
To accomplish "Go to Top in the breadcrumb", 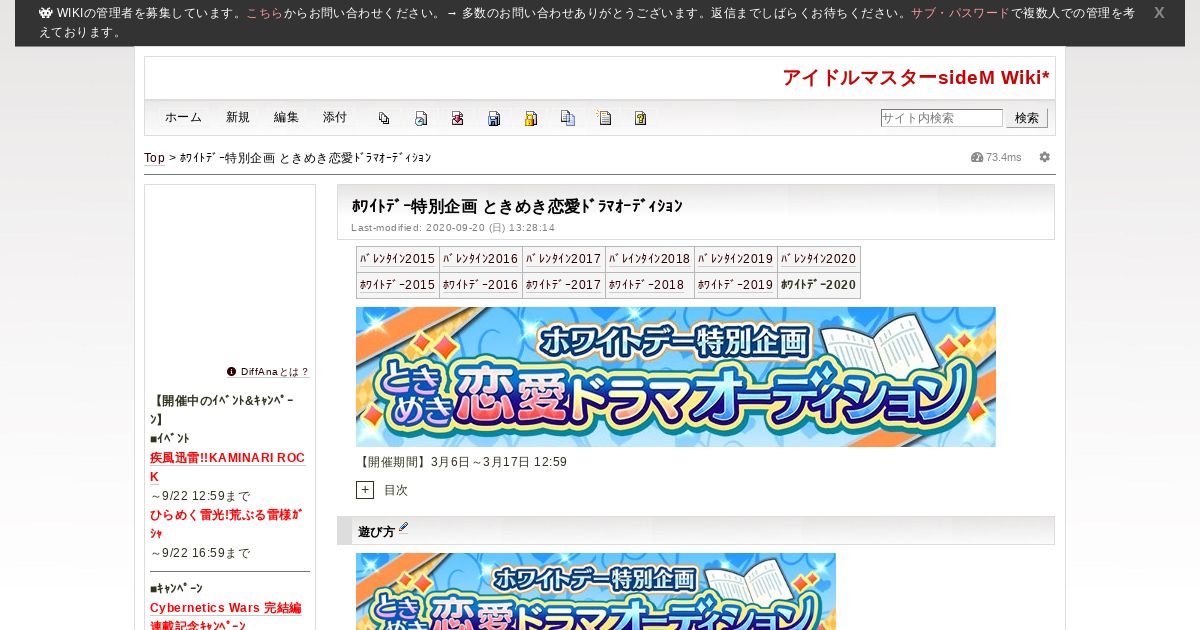I will tap(154, 158).
